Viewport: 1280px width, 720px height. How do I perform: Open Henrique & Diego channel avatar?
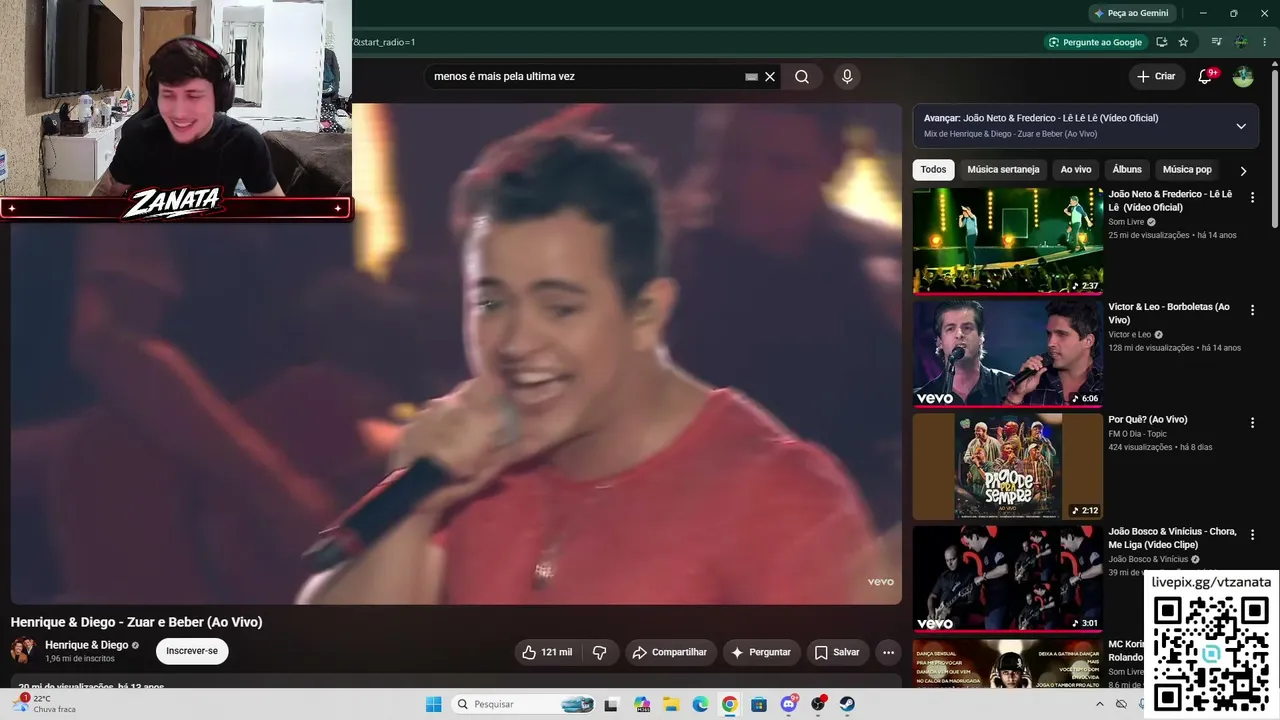(x=24, y=651)
